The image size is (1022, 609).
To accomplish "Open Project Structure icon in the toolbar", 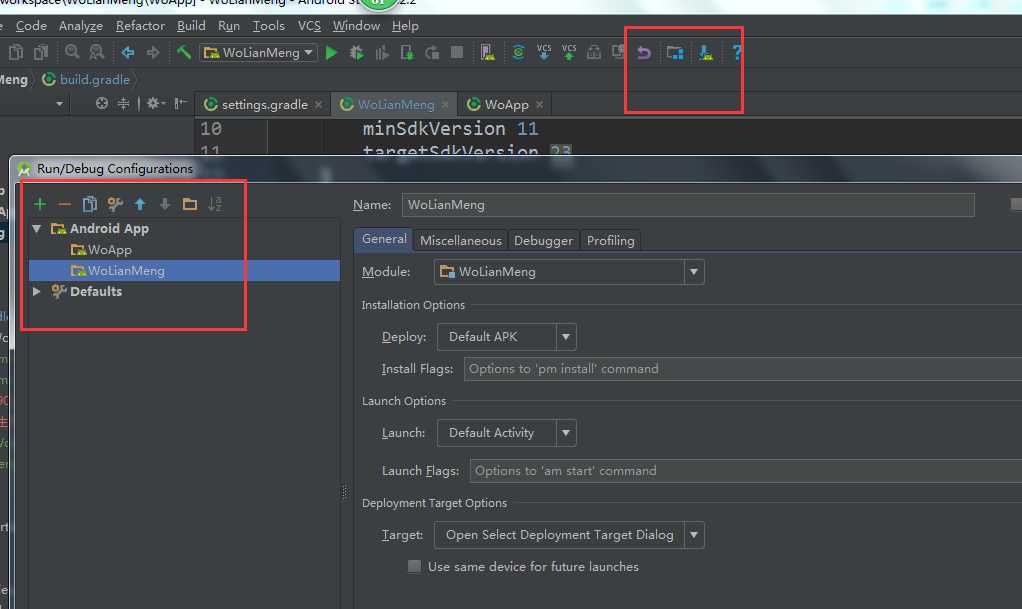I will tap(675, 53).
